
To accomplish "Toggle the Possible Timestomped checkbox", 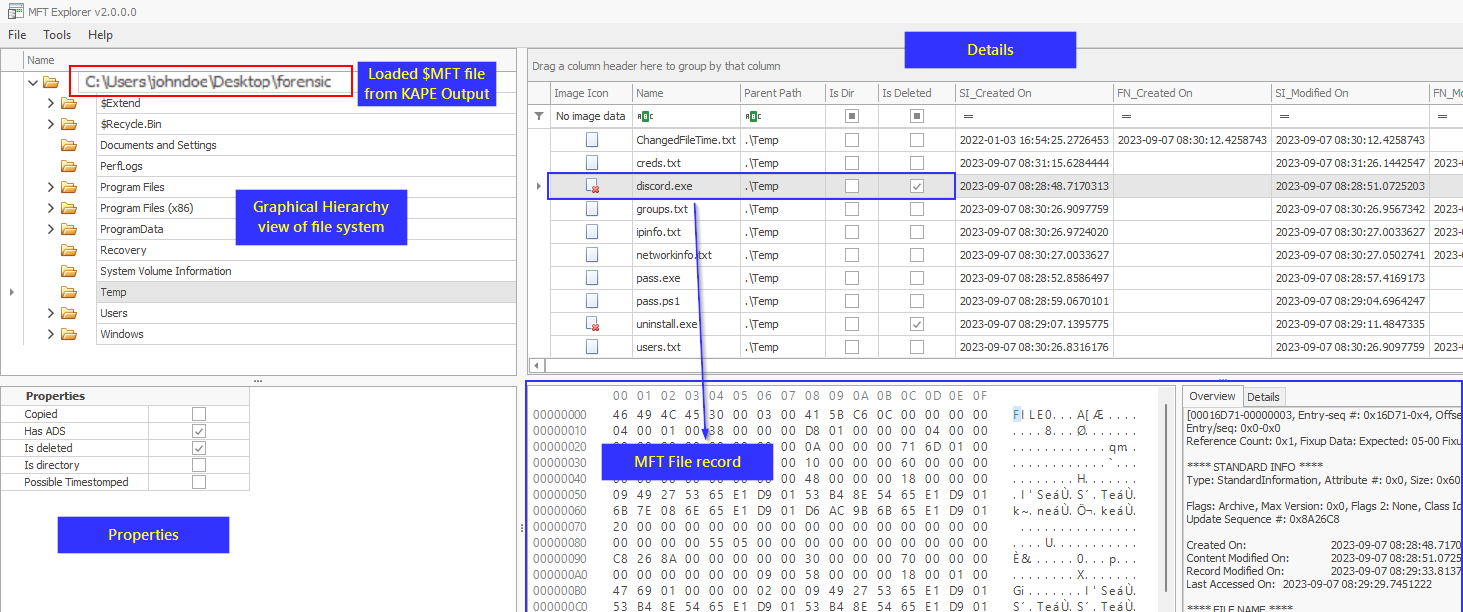I will (199, 482).
